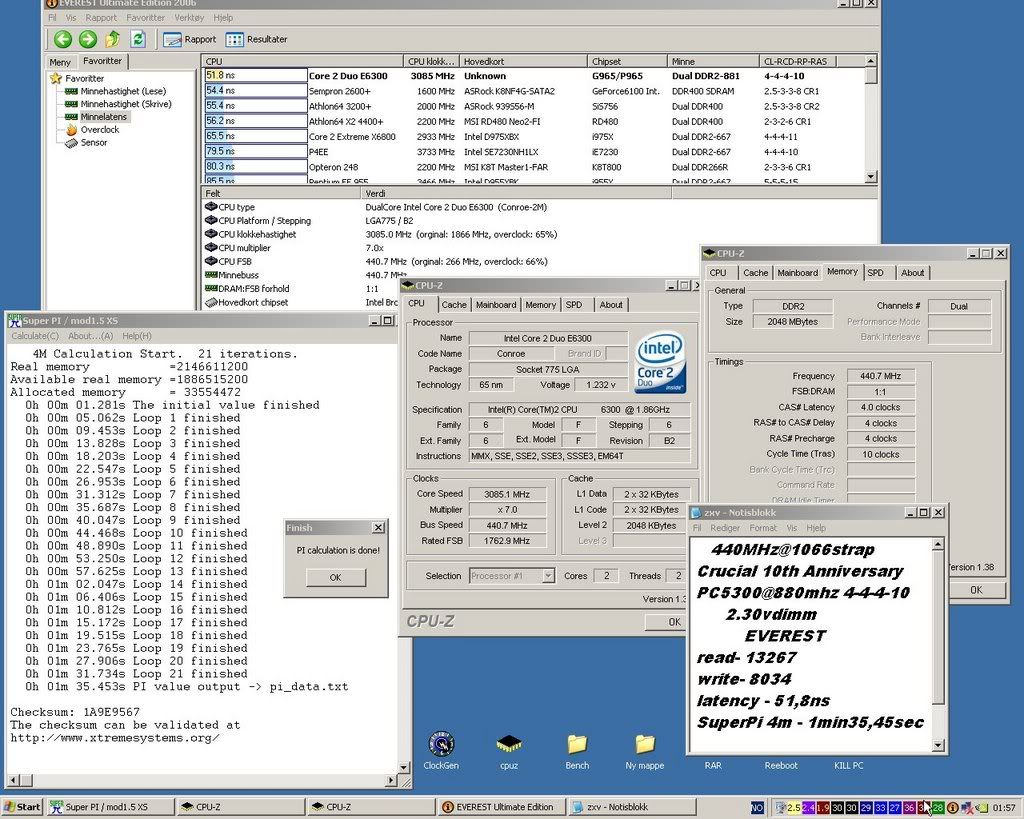This screenshot has width=1024, height=819.
Task: Select Minnehastighet (Lese) in the favorites tree
Action: 116,91
